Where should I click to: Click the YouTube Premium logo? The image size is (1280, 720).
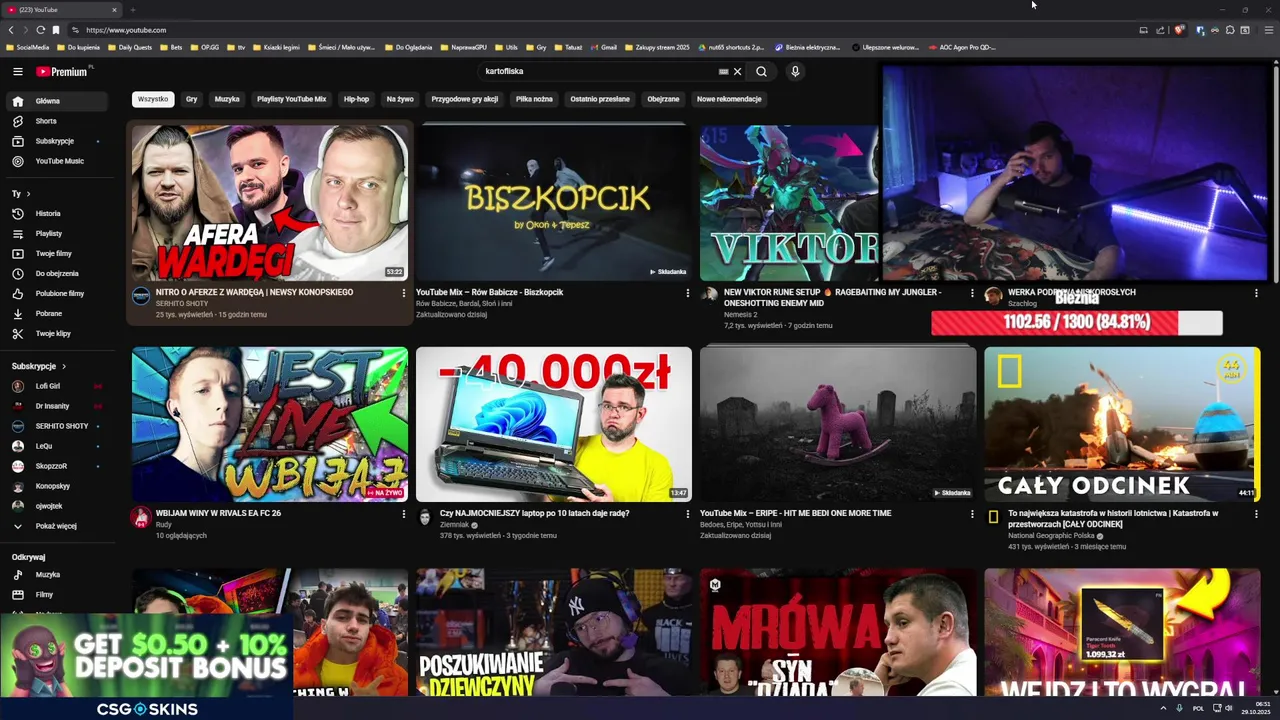click(x=64, y=72)
